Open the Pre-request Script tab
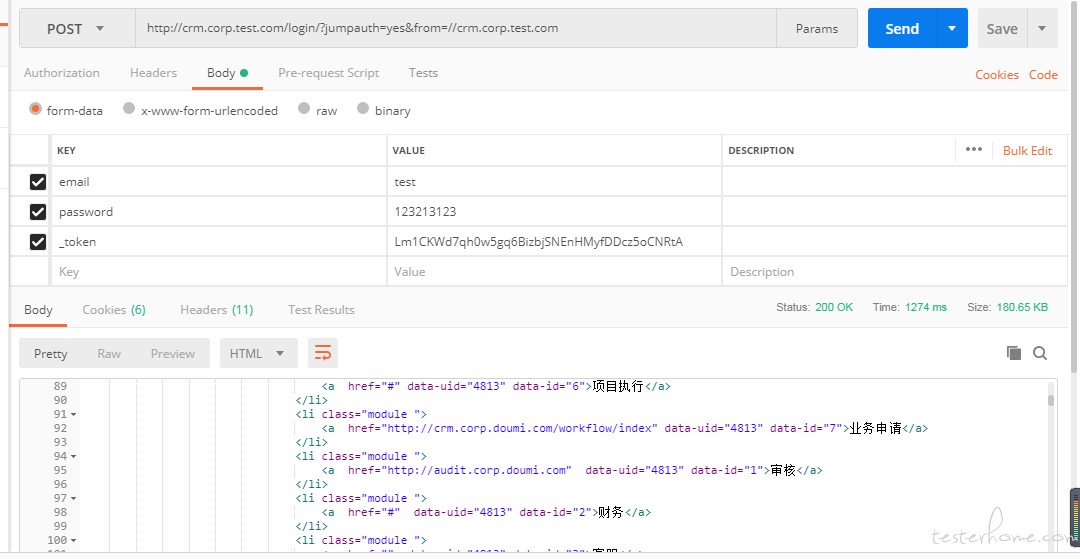 329,73
